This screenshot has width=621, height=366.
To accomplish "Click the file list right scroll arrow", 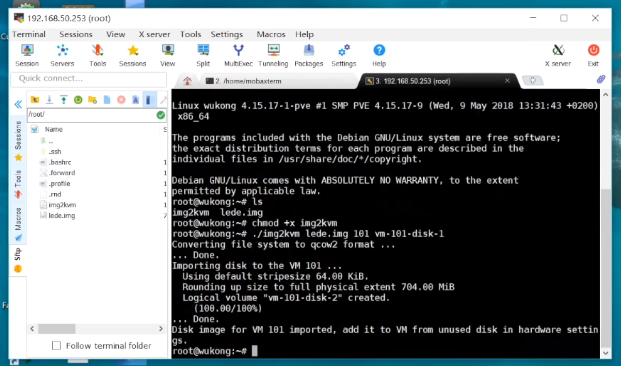I will pyautogui.click(x=161, y=329).
